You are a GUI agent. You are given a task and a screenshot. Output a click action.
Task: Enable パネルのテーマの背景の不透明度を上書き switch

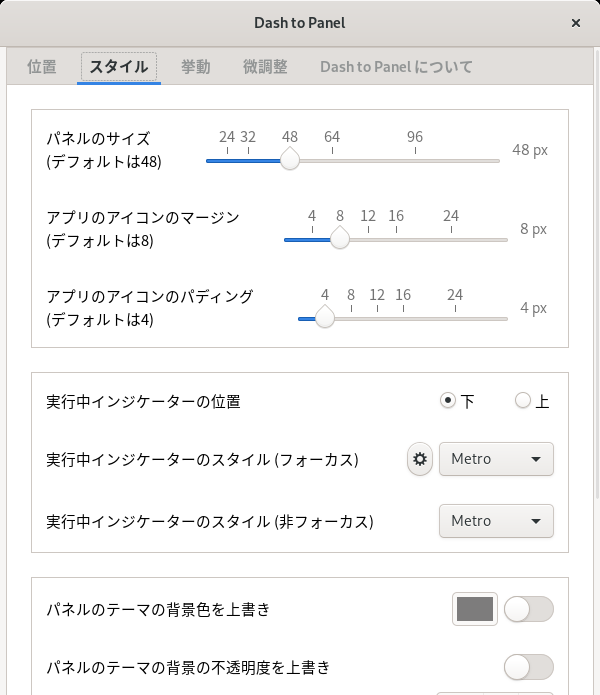point(529,667)
